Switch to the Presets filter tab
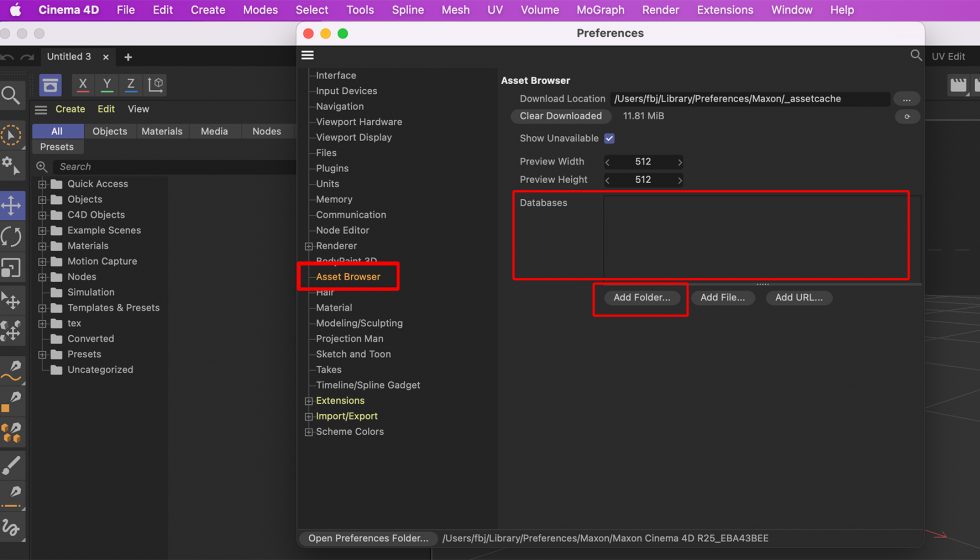 [x=57, y=147]
